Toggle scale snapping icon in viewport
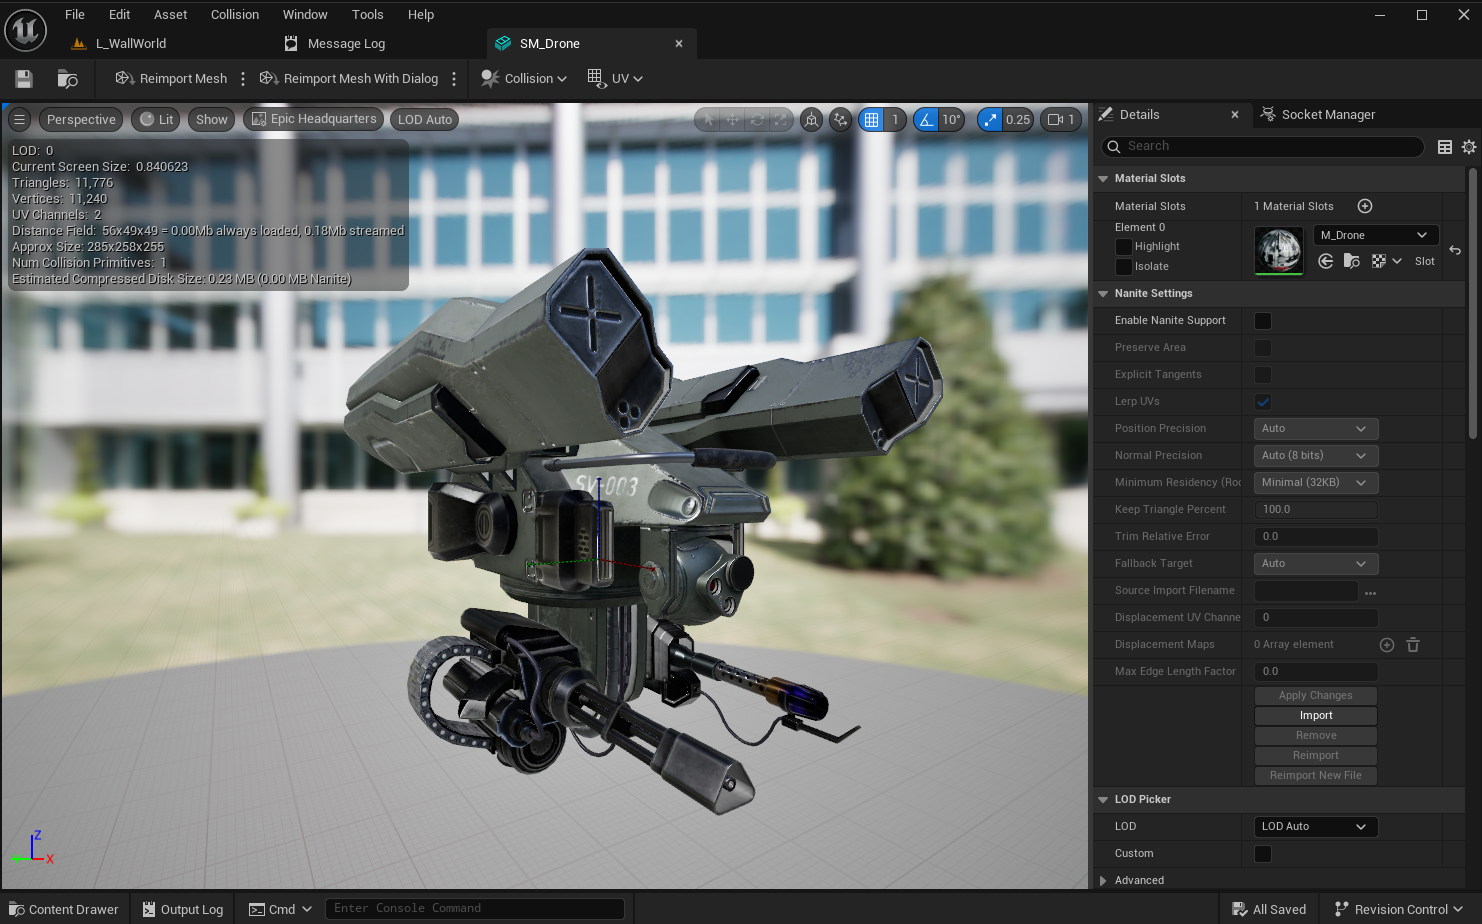The width and height of the screenshot is (1482, 924). (990, 120)
